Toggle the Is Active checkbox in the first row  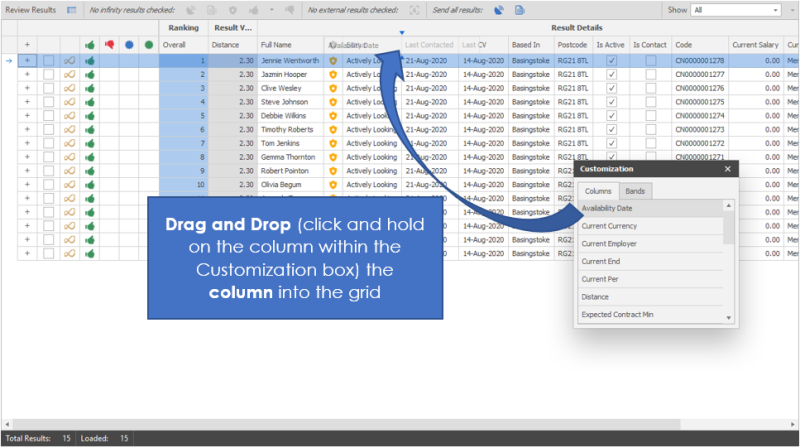611,61
